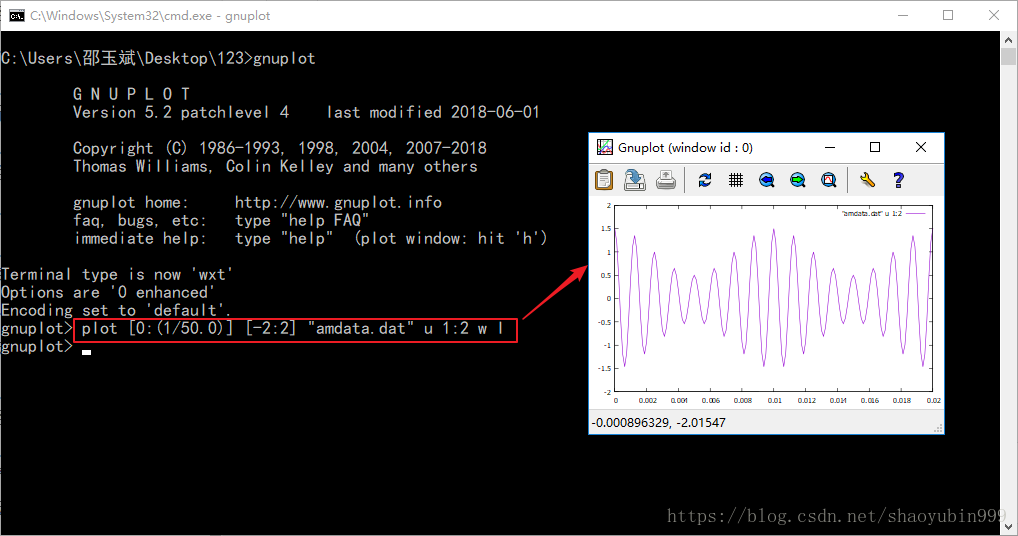1018x536 pixels.
Task: Click the http://www.gnuplot.info text in console
Action: point(338,202)
